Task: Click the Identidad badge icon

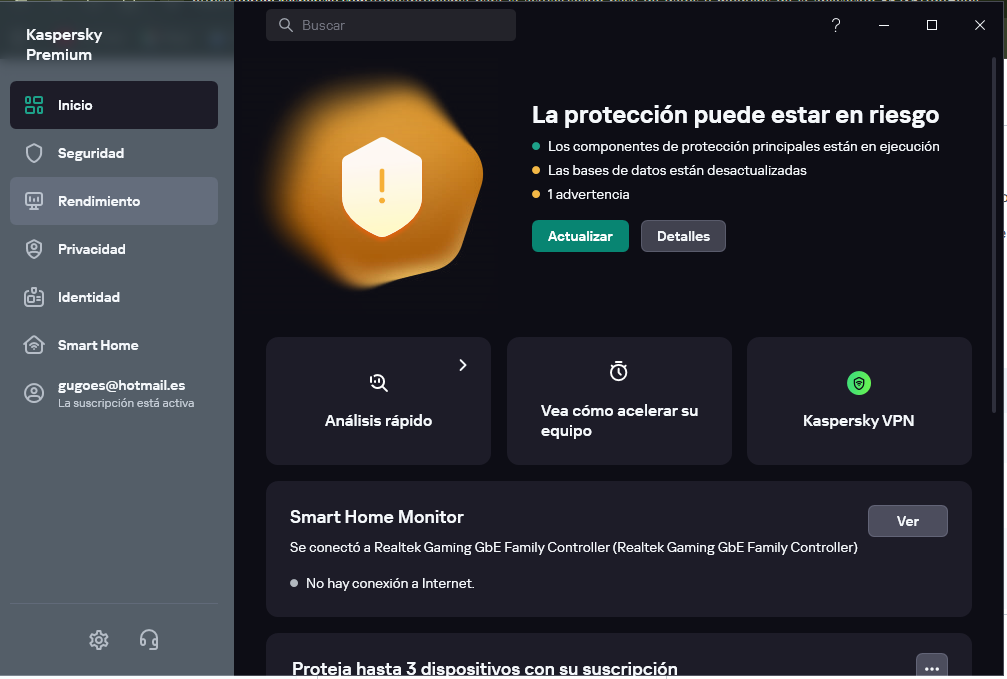Action: tap(34, 297)
